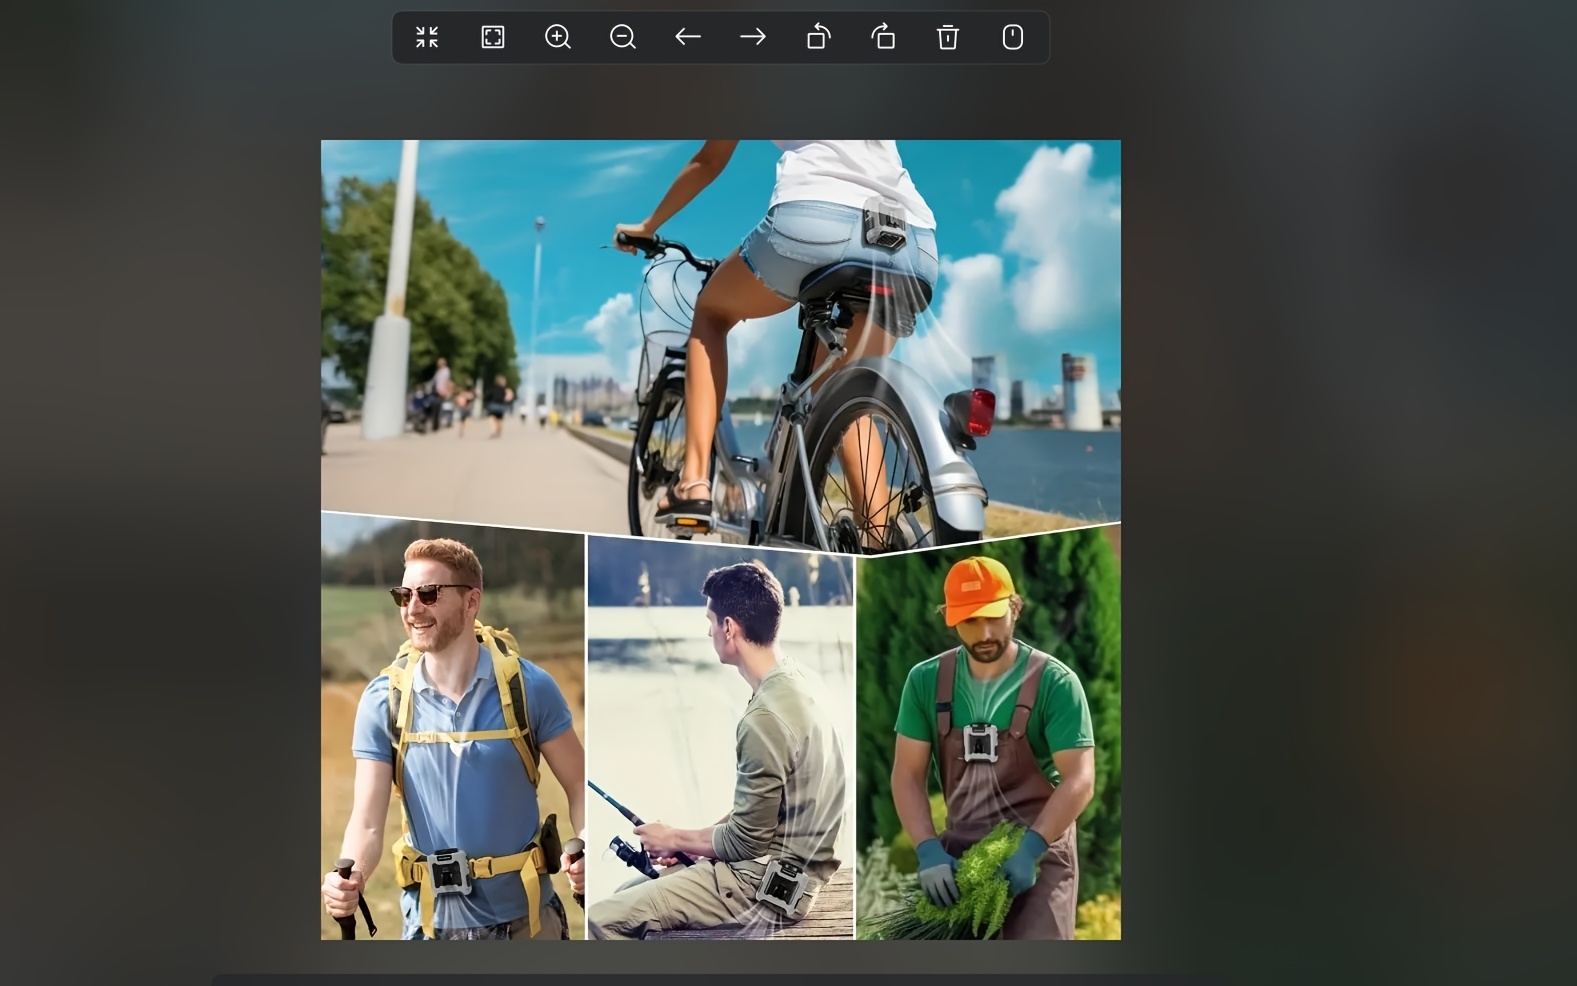Click the hiker's sunglasses in the photo

click(x=429, y=595)
